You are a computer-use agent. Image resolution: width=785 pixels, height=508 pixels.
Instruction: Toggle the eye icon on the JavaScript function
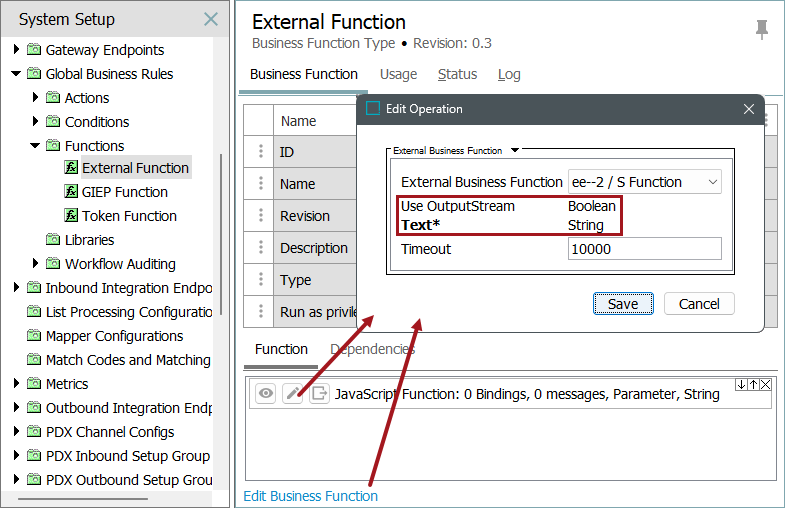(266, 394)
